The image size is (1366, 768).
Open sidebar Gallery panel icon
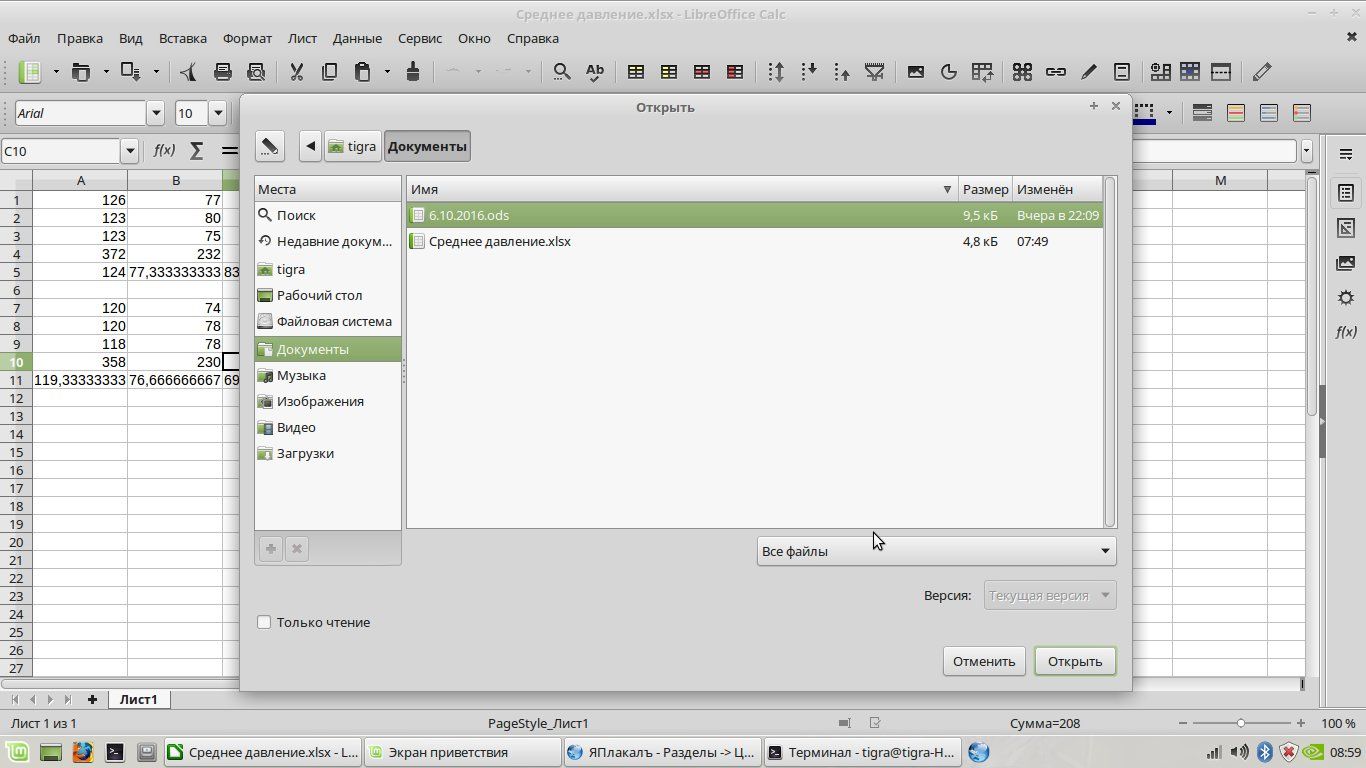tap(1346, 263)
